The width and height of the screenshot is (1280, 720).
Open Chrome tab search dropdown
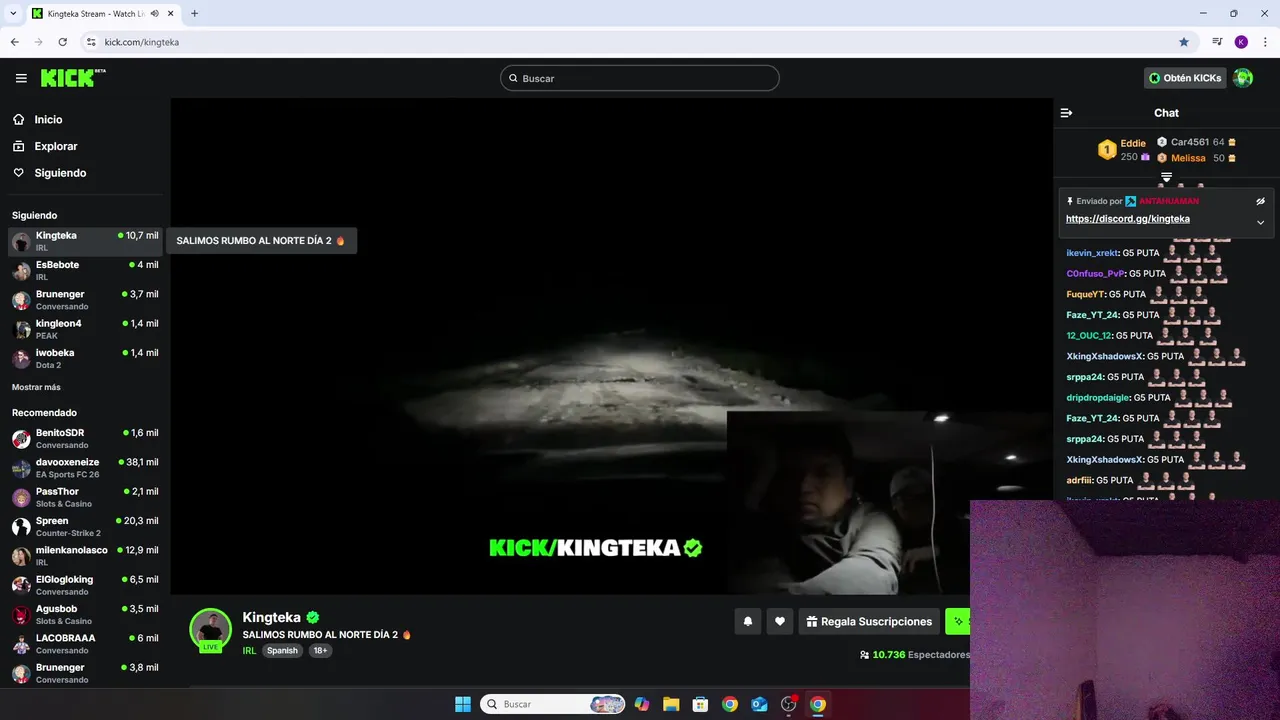(x=13, y=14)
